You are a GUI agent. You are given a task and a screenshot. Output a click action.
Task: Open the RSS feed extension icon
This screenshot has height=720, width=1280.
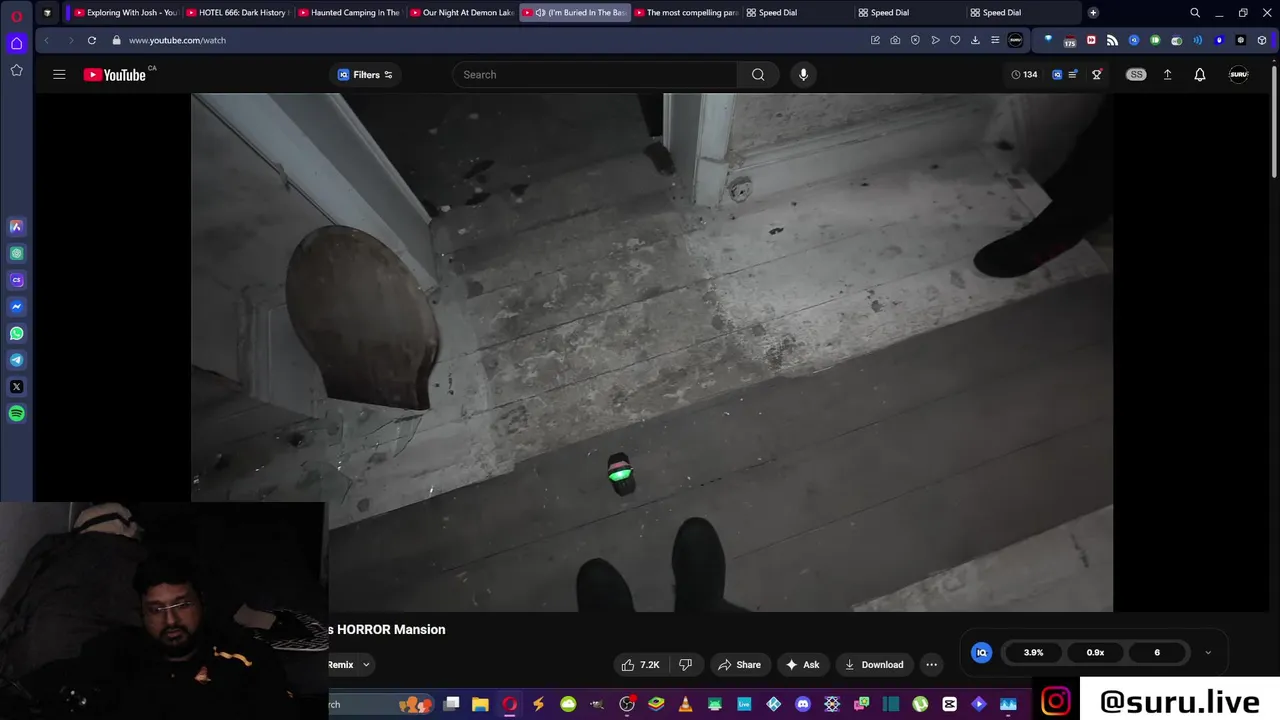click(x=1112, y=40)
